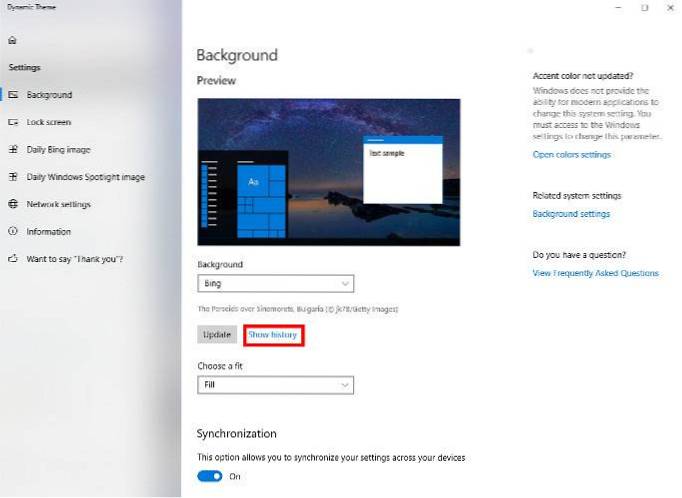This screenshot has height=498, width=682.
Task: Click the Network settings globe icon
Action: [13, 204]
